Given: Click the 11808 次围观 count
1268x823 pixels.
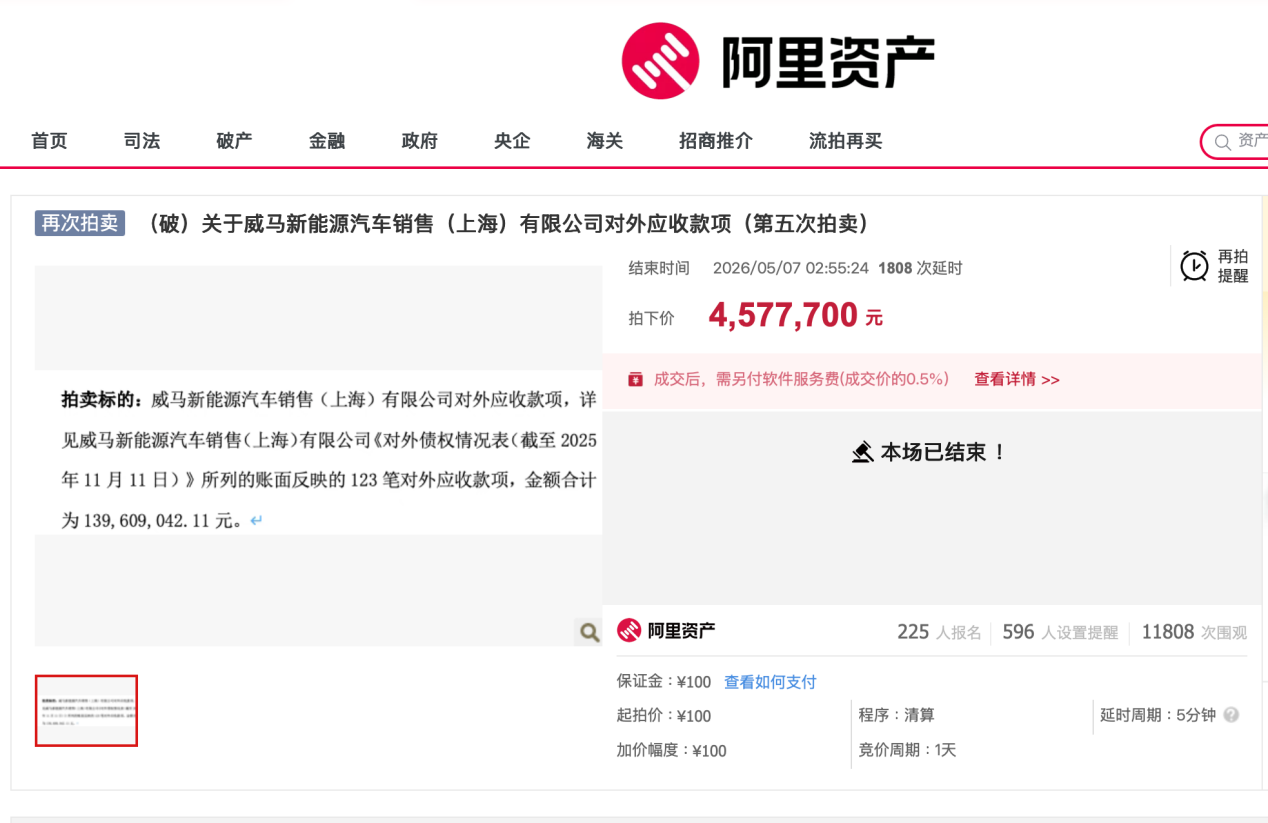Looking at the screenshot, I should pyautogui.click(x=1194, y=632).
